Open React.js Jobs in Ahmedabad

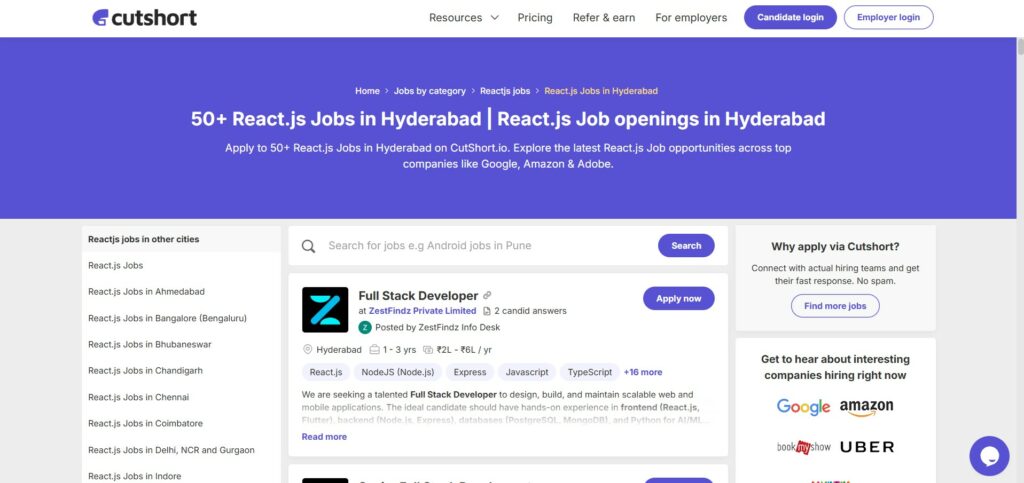point(146,292)
